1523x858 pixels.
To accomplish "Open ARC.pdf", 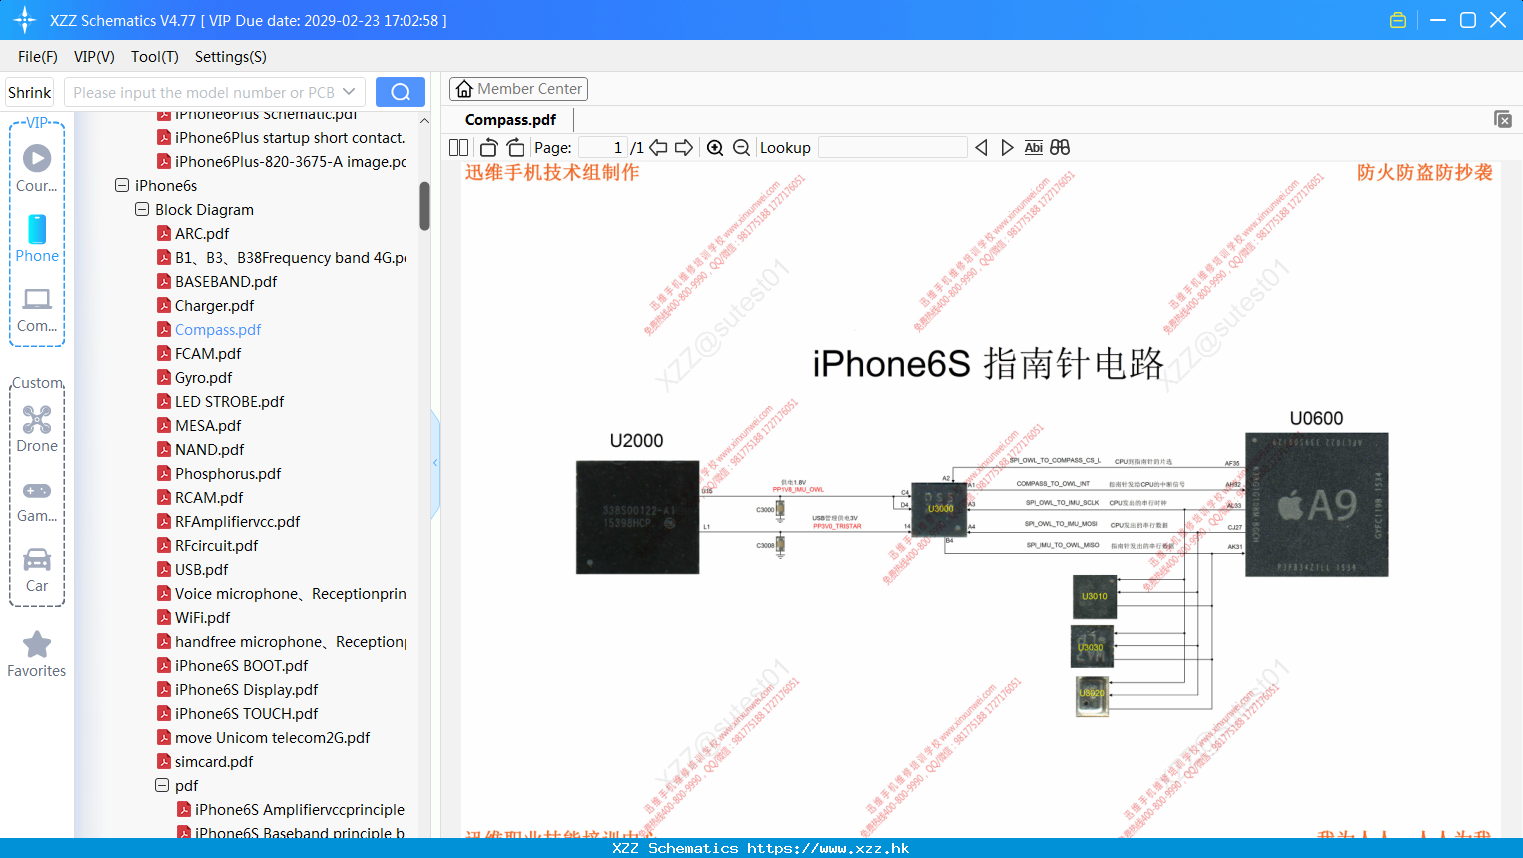I will point(202,233).
